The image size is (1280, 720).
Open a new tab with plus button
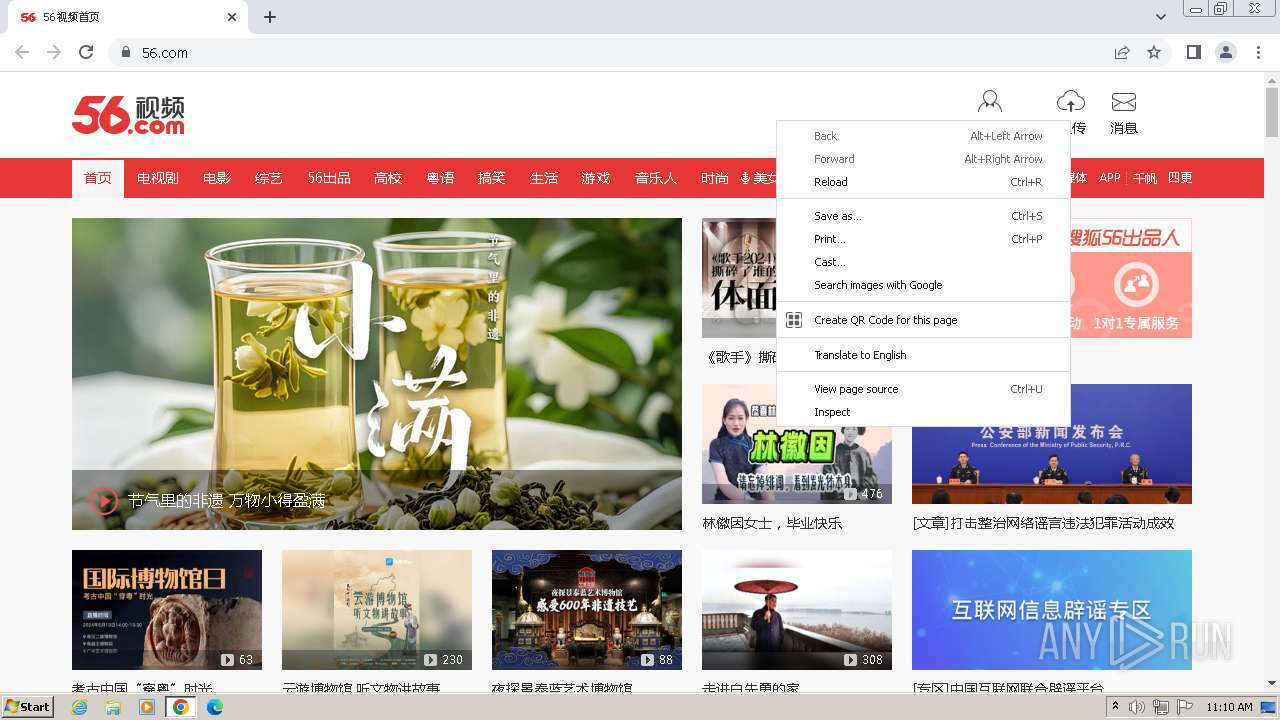[x=270, y=17]
